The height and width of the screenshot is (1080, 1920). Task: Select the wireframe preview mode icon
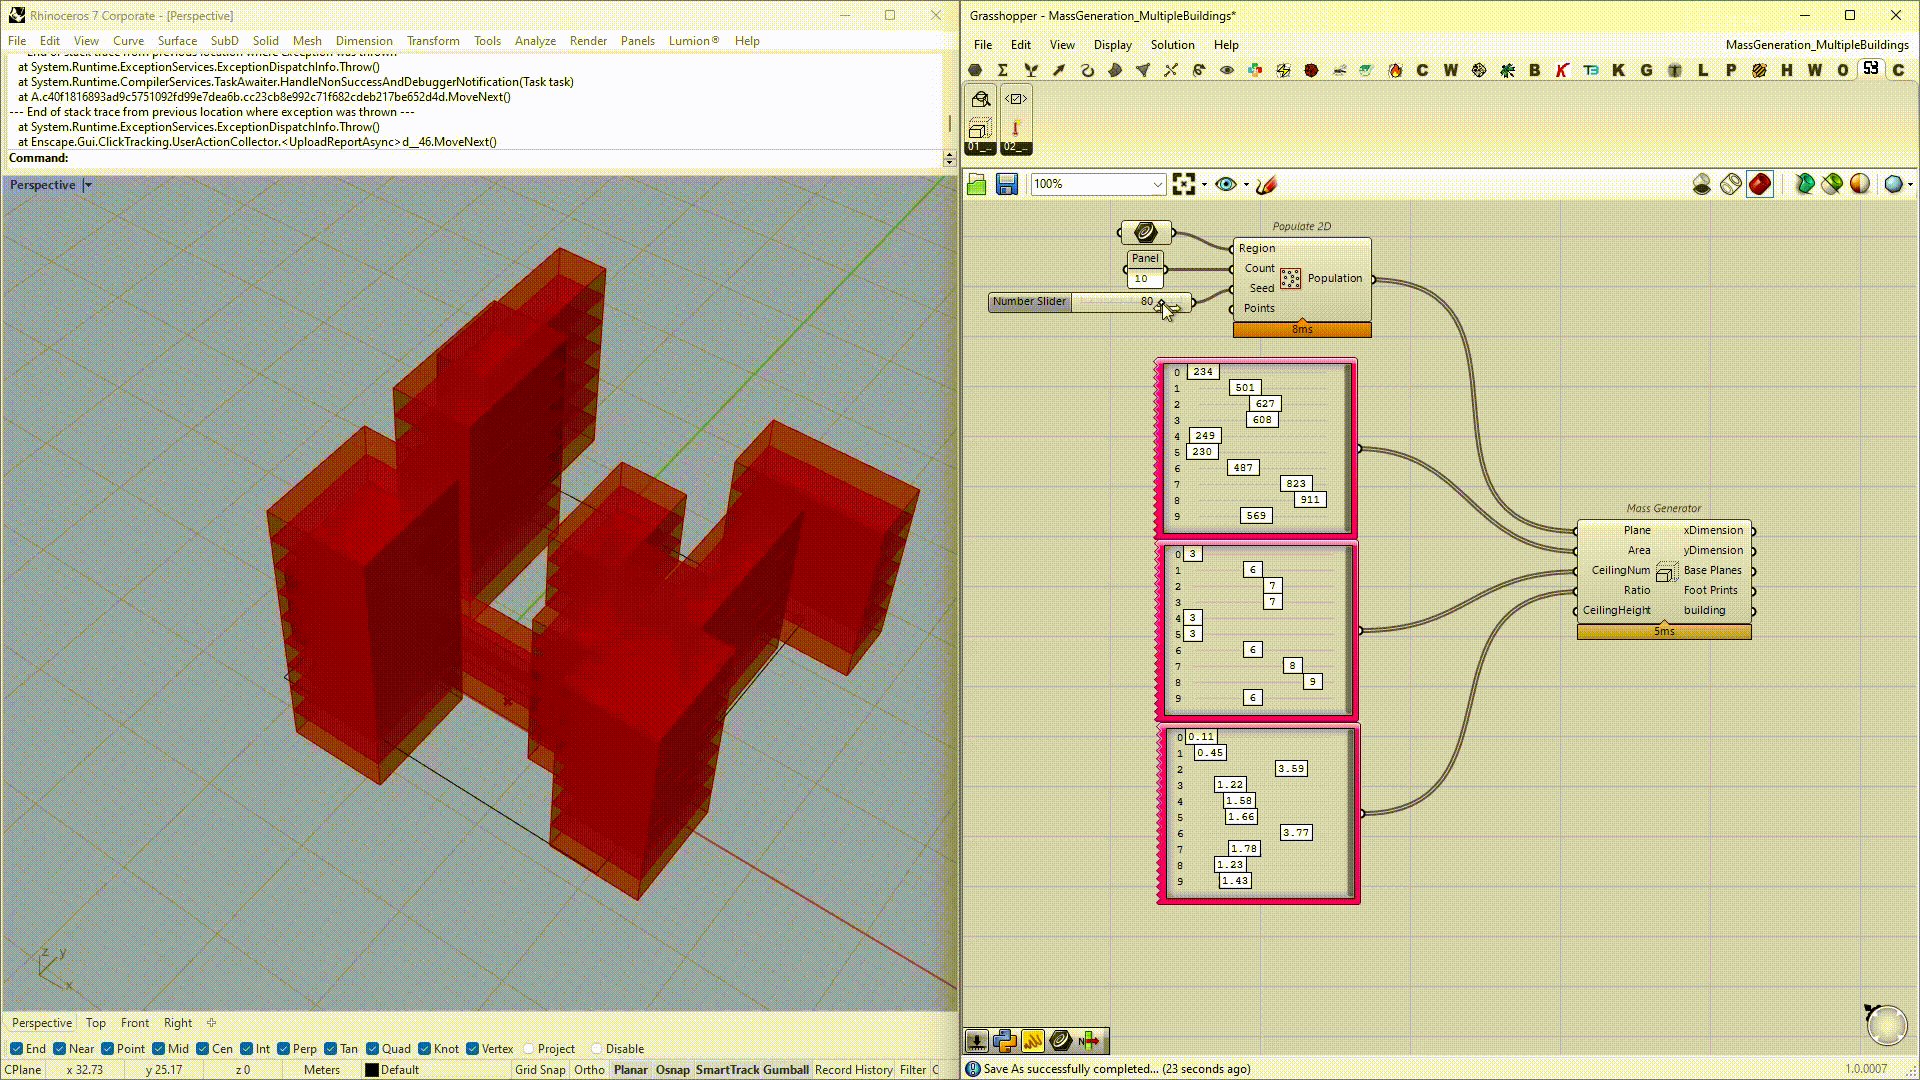tap(1731, 184)
